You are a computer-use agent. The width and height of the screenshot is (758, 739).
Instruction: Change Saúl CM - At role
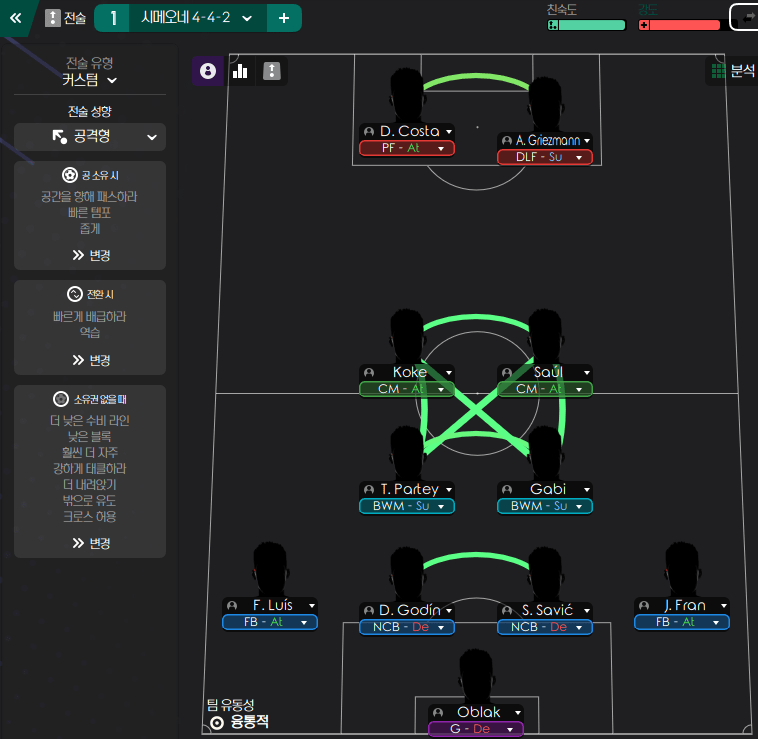[544, 389]
